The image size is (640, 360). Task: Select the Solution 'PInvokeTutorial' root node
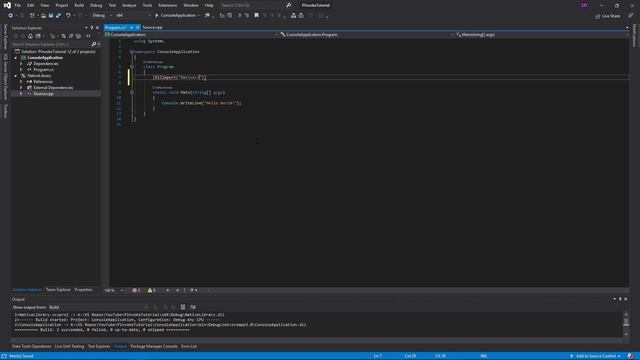tap(58, 52)
